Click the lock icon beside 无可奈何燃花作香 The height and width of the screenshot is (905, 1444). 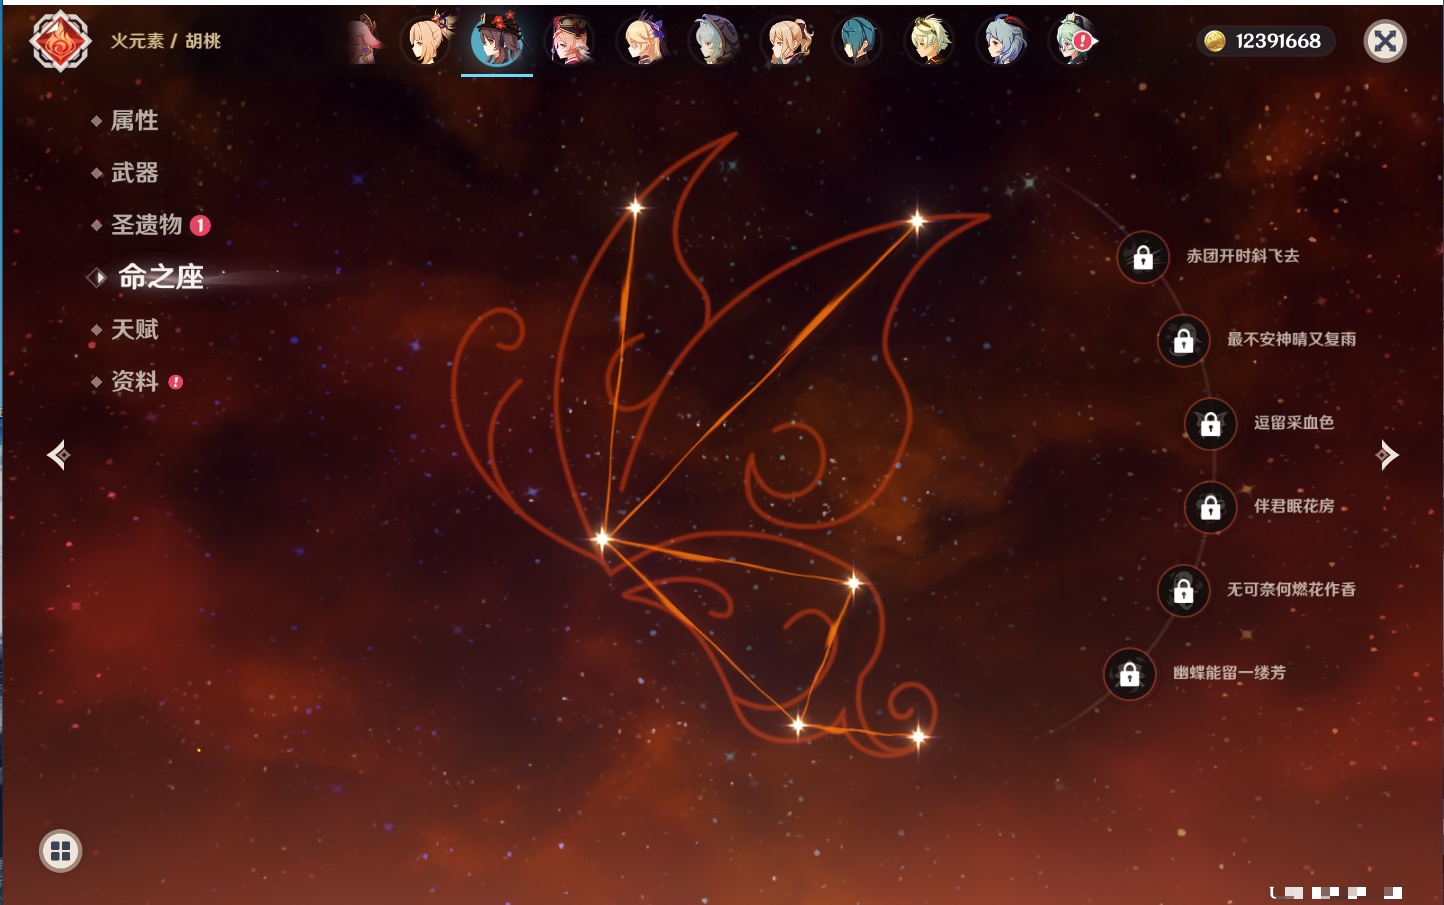(x=1183, y=590)
